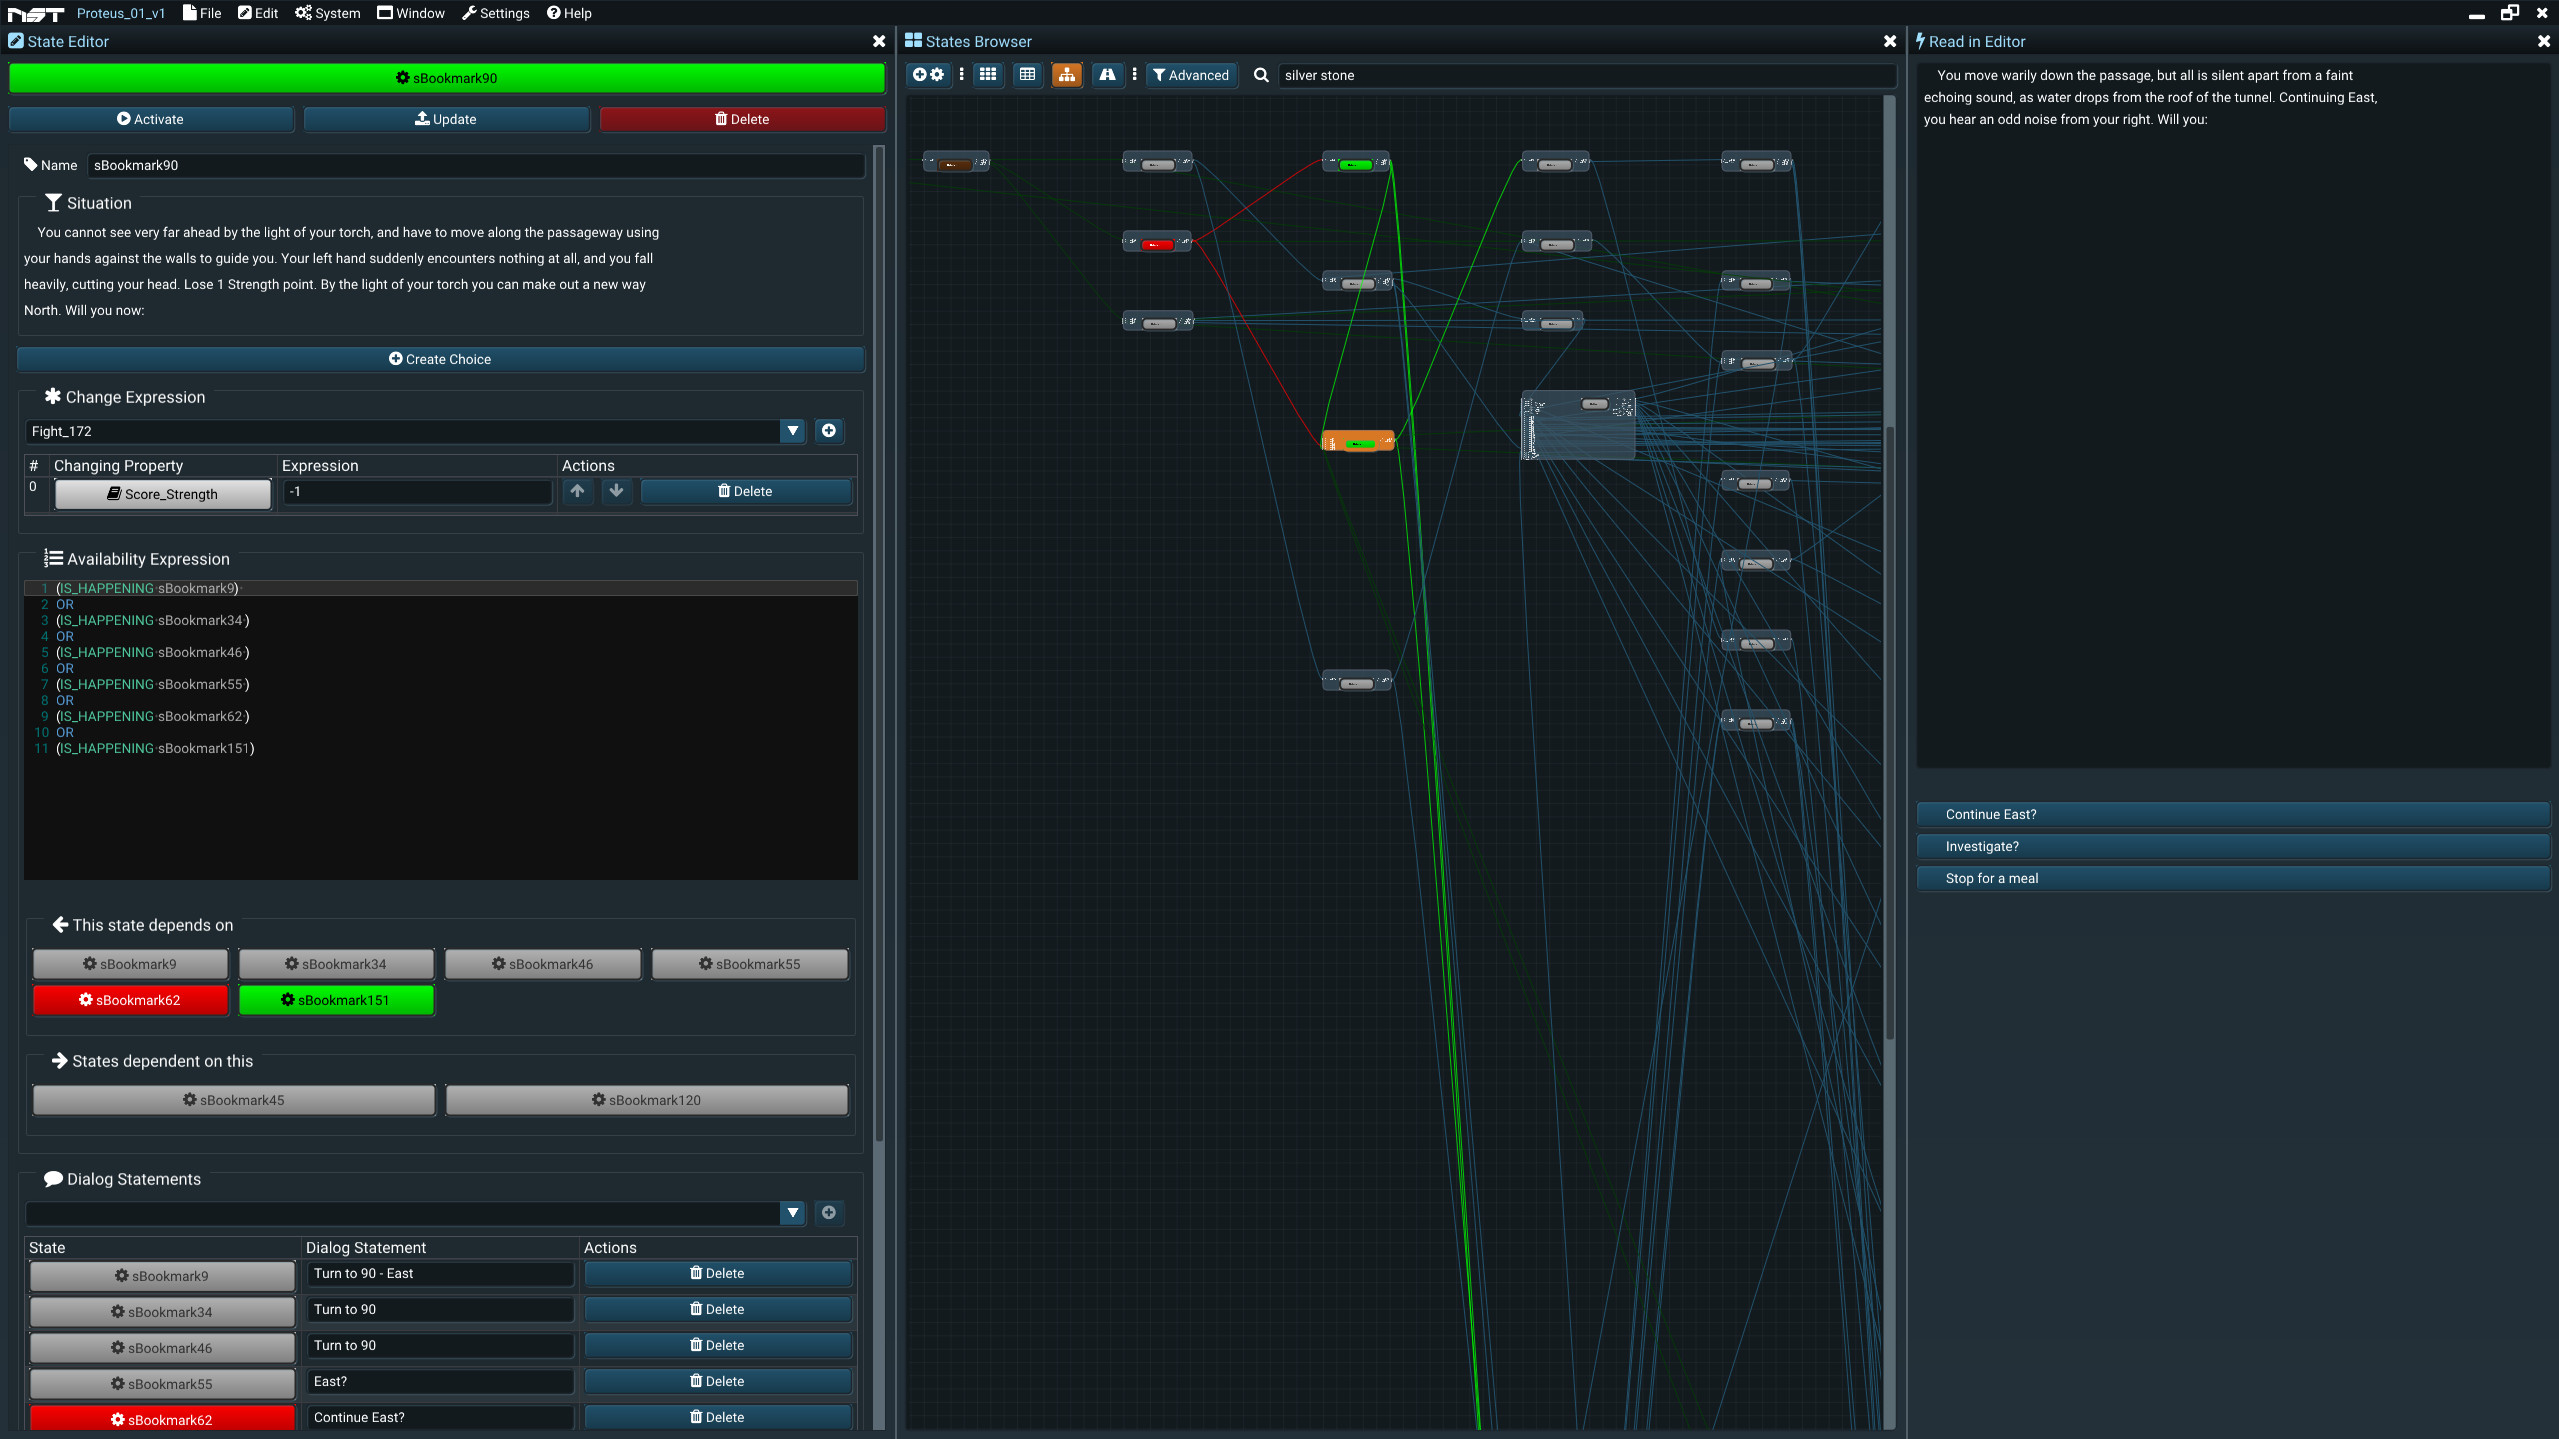Click the magnifier icon next to search field
This screenshot has height=1439, width=2559.
[x=1261, y=74]
